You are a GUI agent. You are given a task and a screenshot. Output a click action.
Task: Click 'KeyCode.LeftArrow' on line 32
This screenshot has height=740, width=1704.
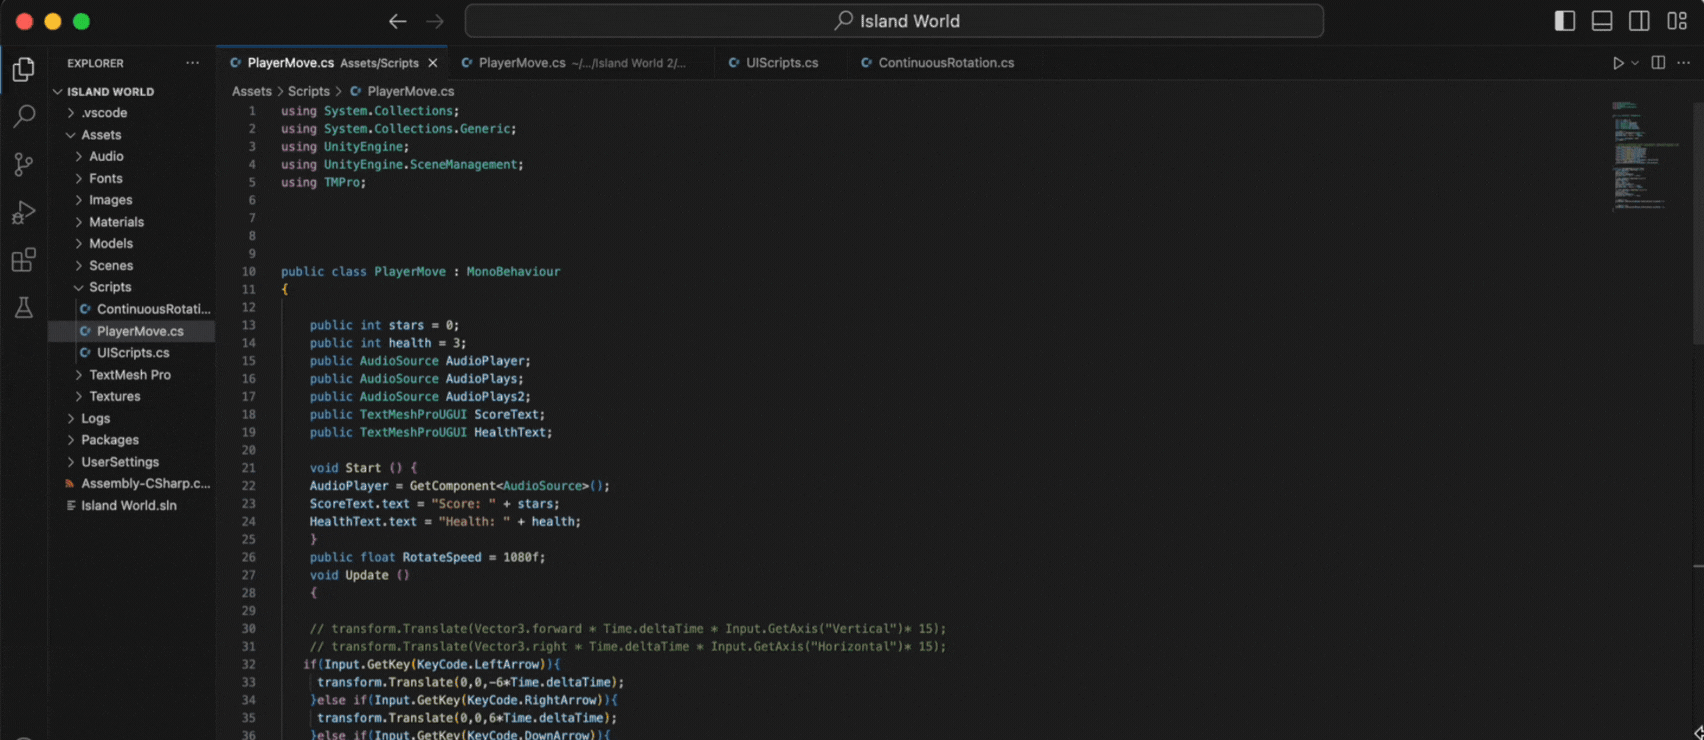[x=480, y=664]
